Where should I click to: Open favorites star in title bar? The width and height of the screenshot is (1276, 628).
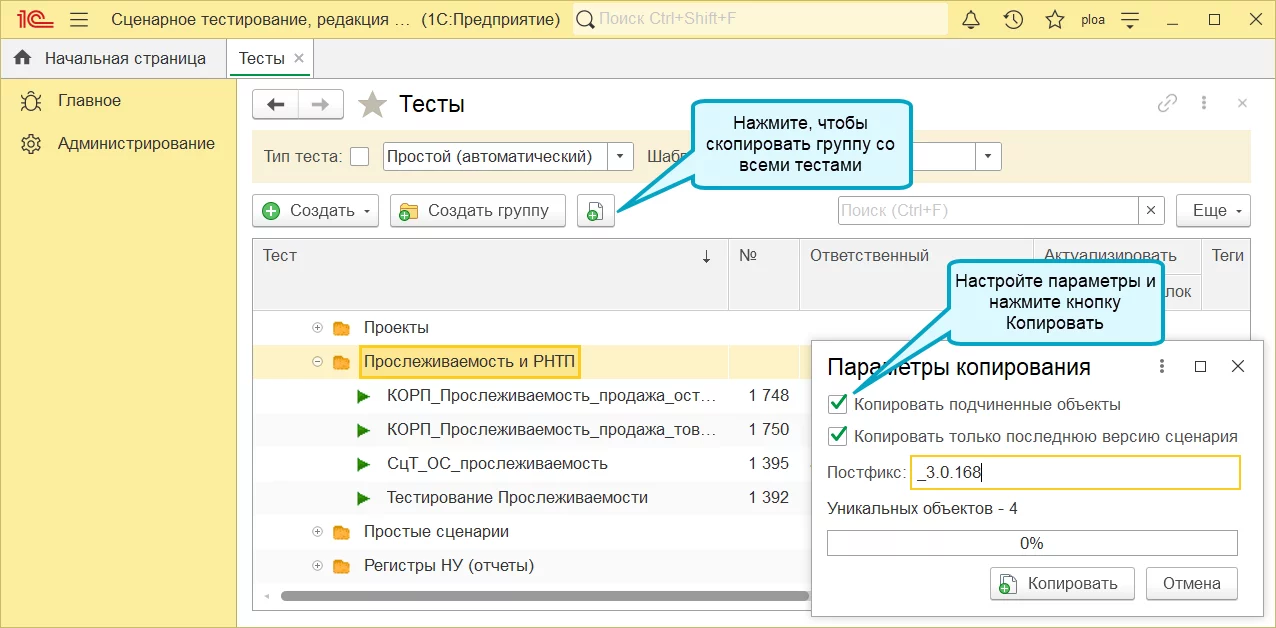[1055, 20]
